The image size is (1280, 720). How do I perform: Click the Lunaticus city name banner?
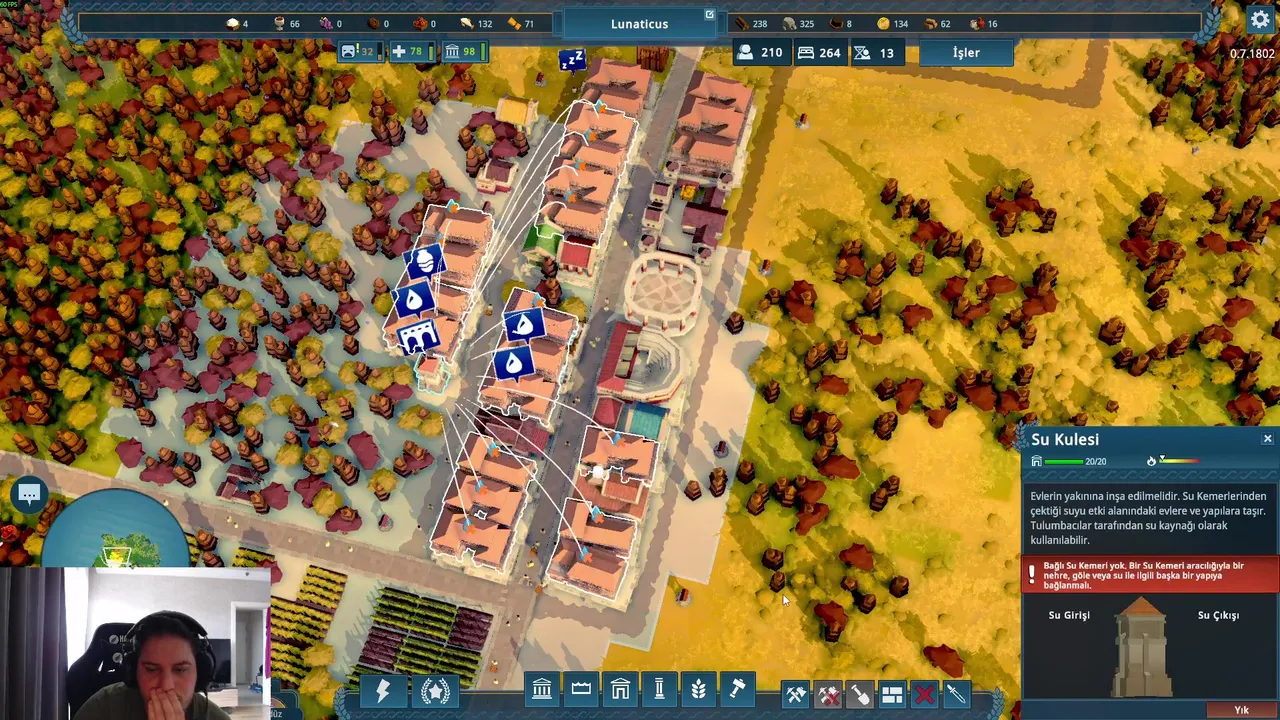point(640,24)
